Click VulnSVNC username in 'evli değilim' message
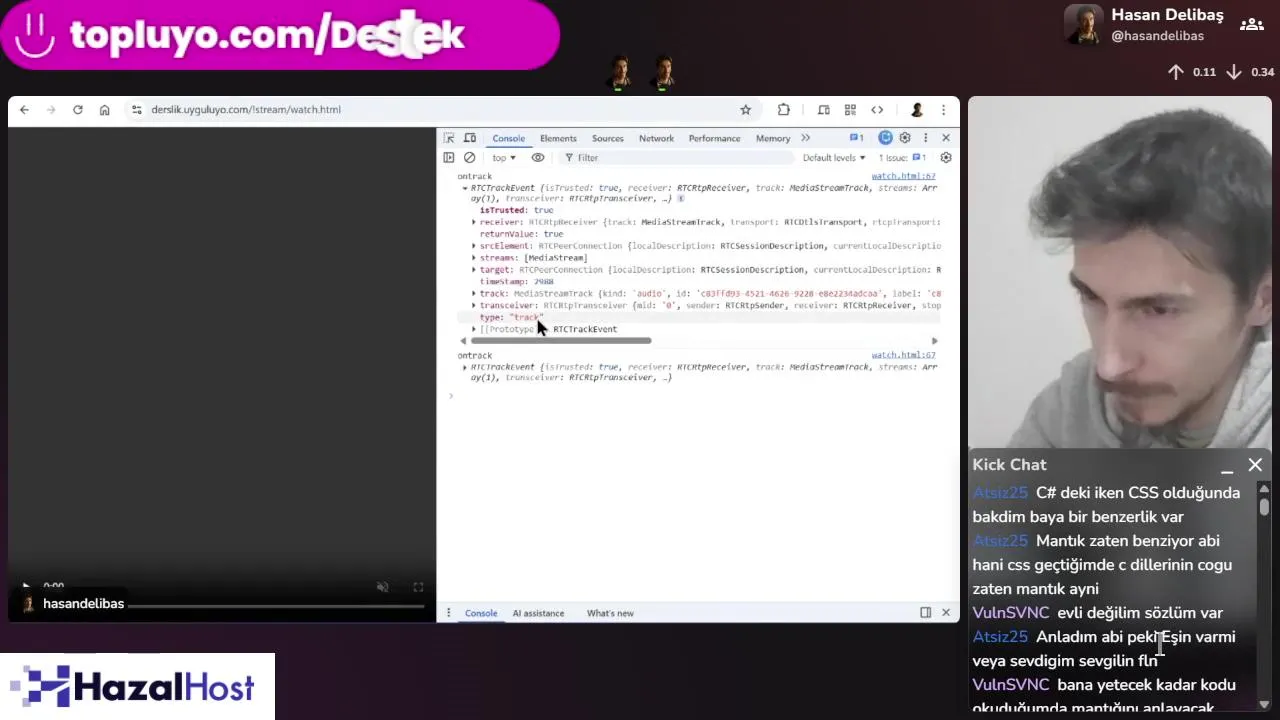Viewport: 1280px width, 720px height. [1011, 613]
